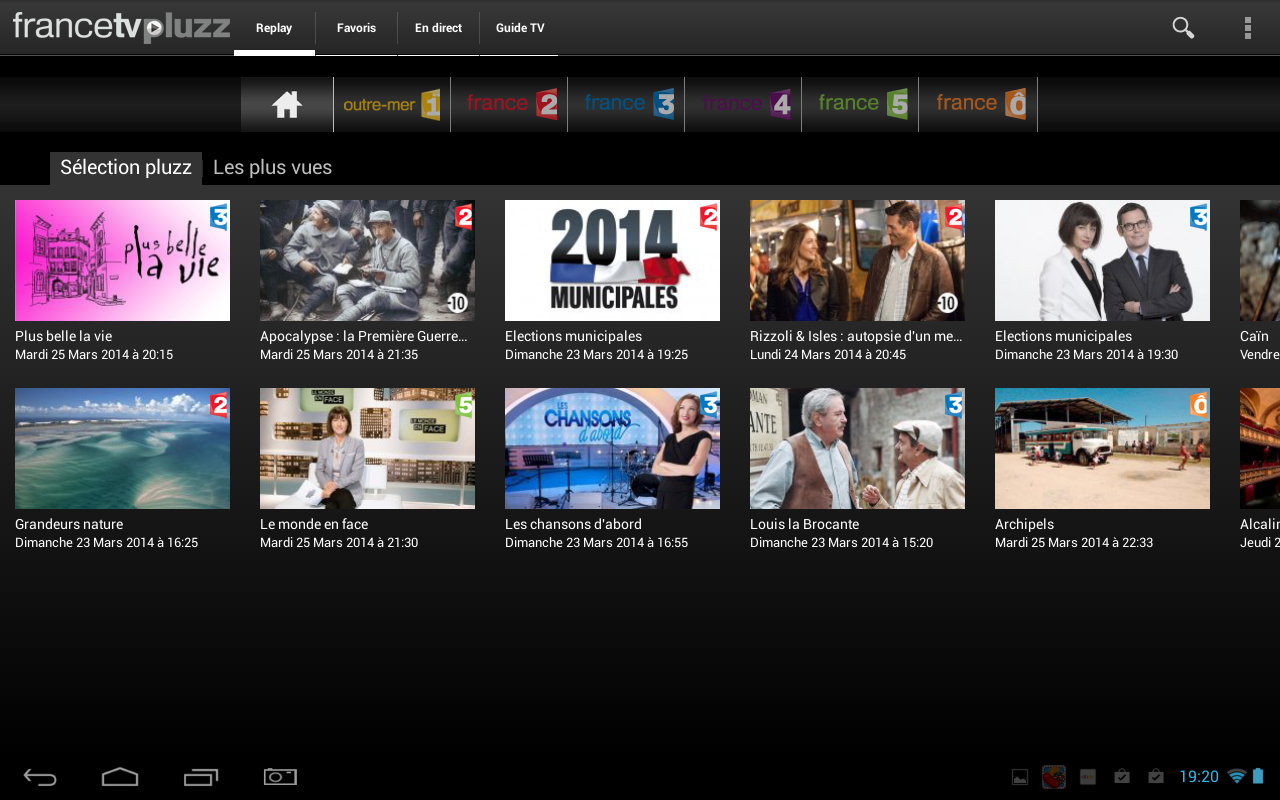This screenshot has width=1280, height=800.
Task: Open the Les chansons d'abord thumbnail
Action: pyautogui.click(x=612, y=448)
